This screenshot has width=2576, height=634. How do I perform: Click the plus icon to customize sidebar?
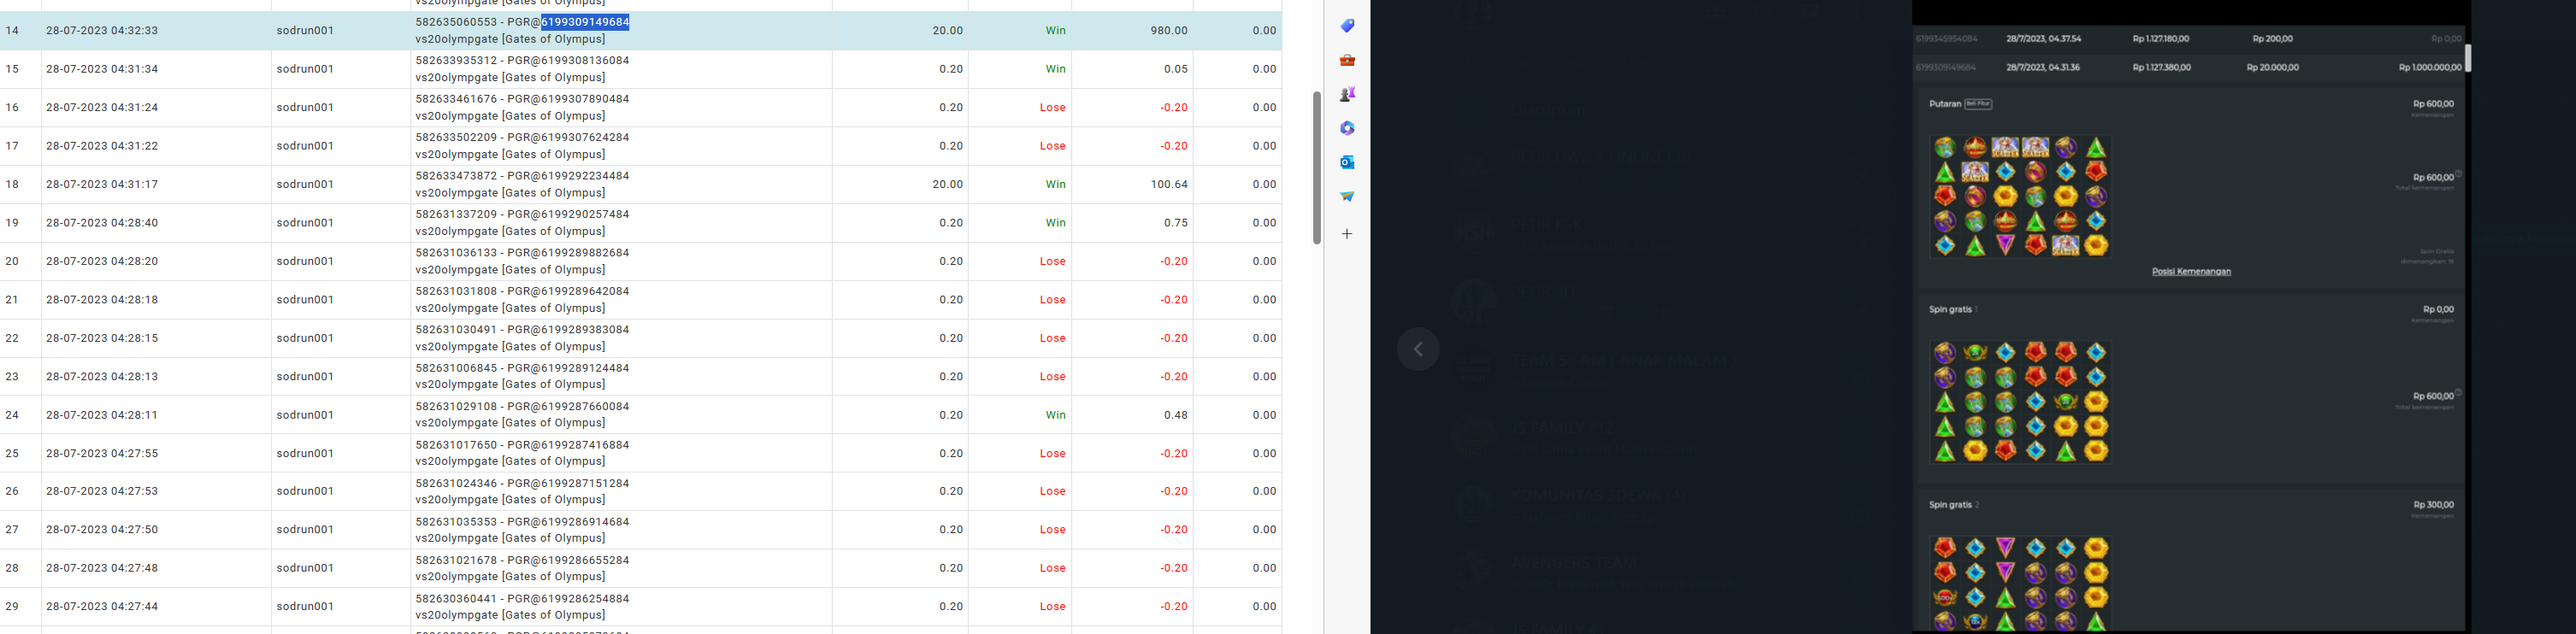[1347, 234]
